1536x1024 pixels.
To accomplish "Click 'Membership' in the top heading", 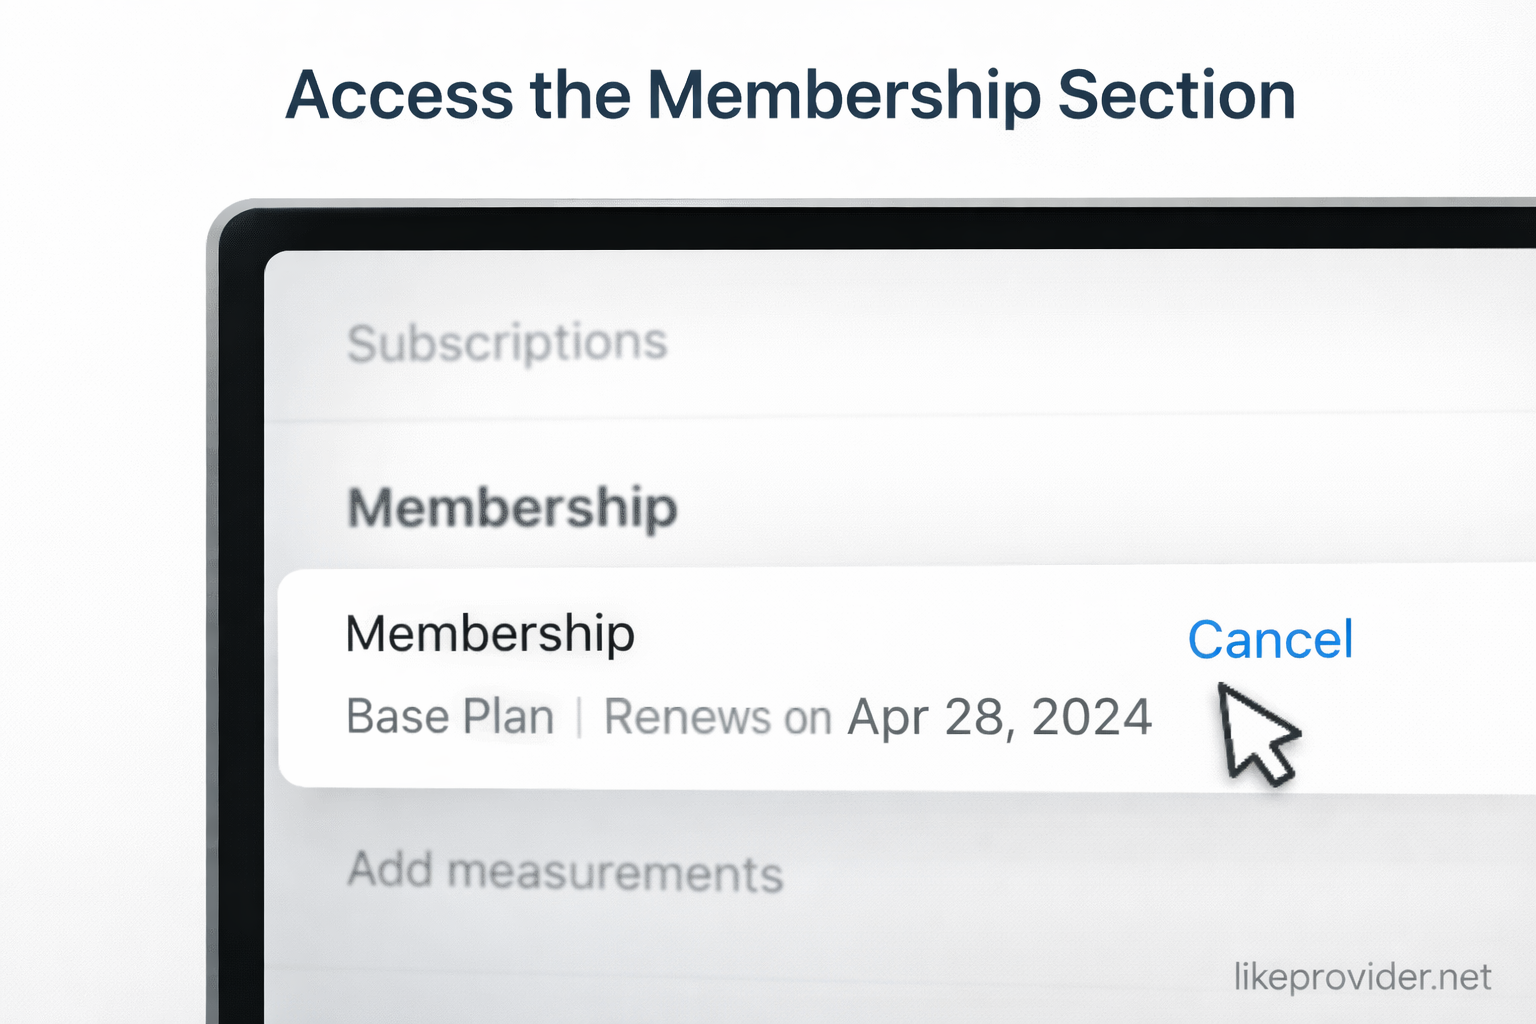I will tap(845, 96).
